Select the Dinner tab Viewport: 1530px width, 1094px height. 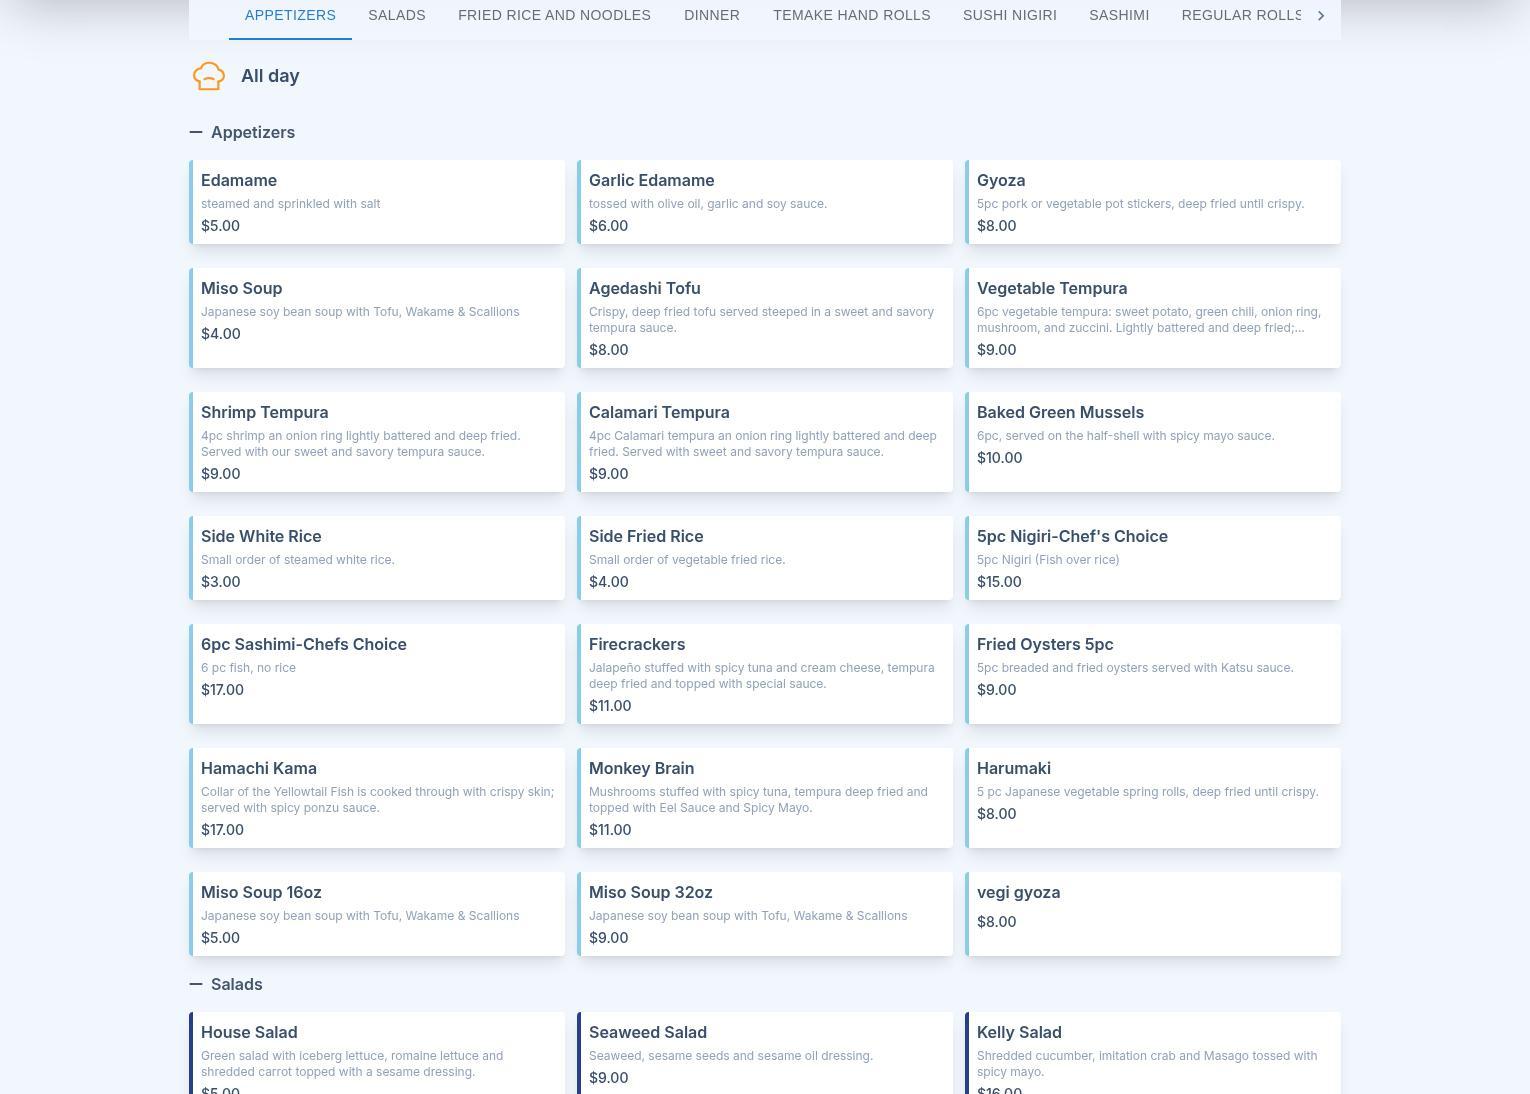(712, 15)
